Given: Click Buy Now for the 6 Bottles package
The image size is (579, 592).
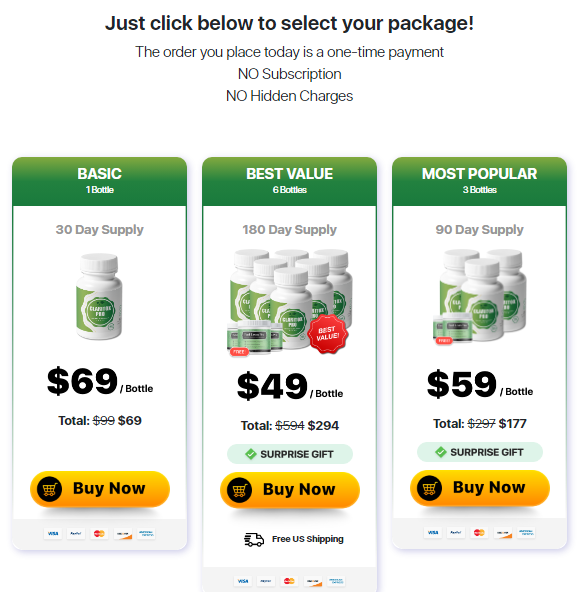Looking at the screenshot, I should [290, 490].
